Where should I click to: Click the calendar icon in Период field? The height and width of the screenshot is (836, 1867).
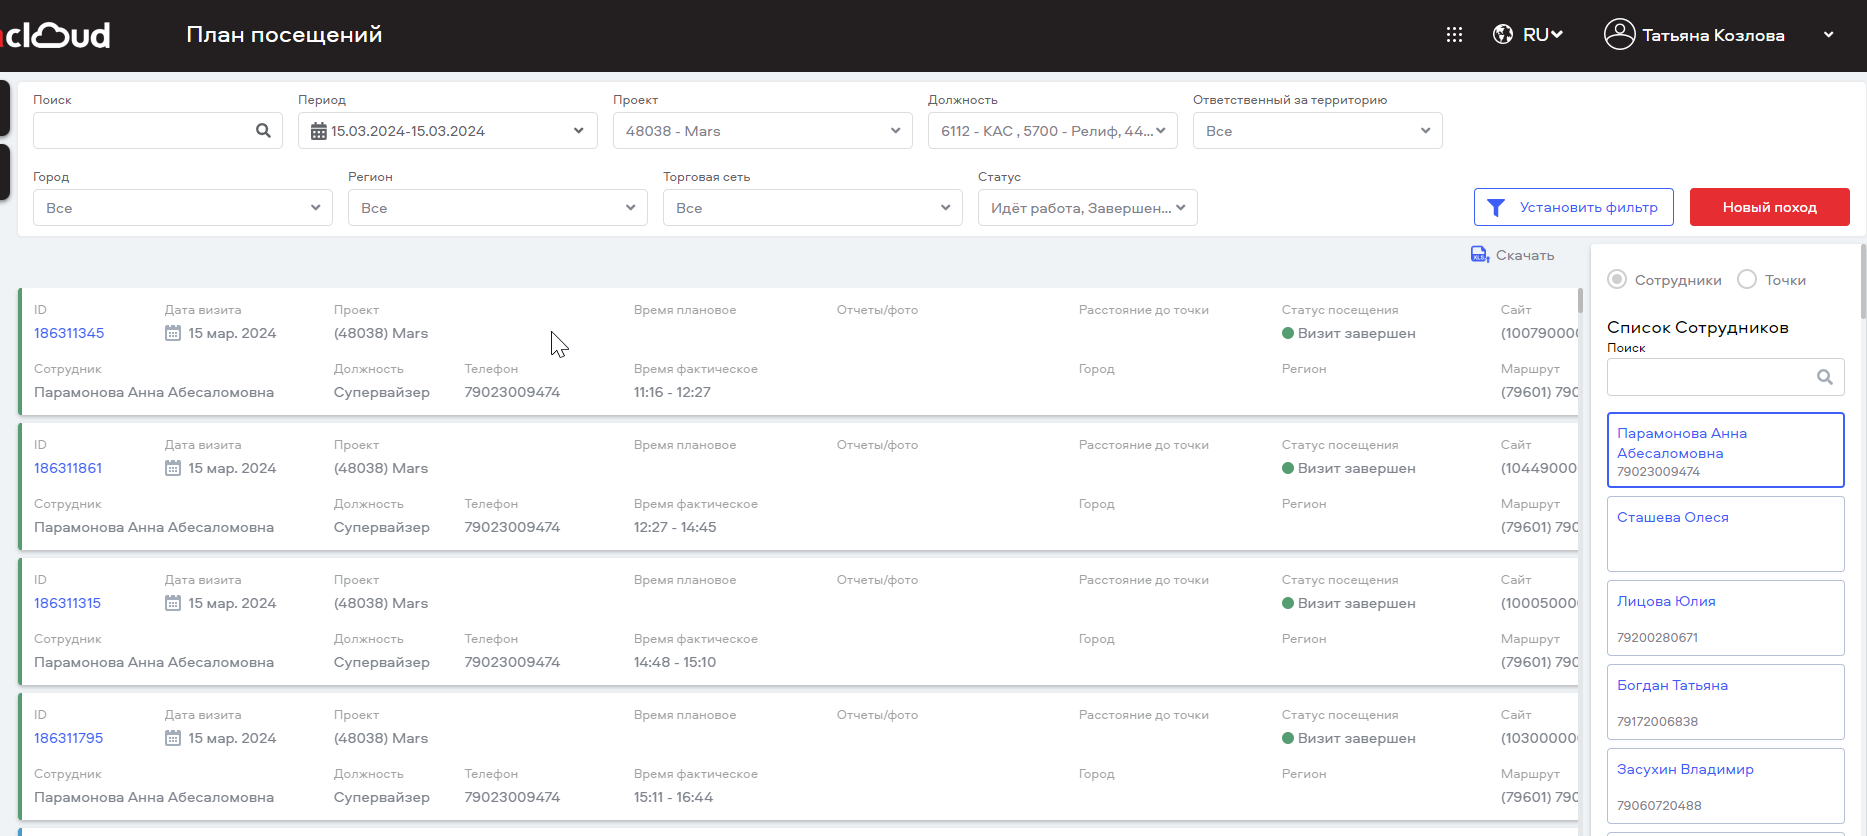coord(319,131)
